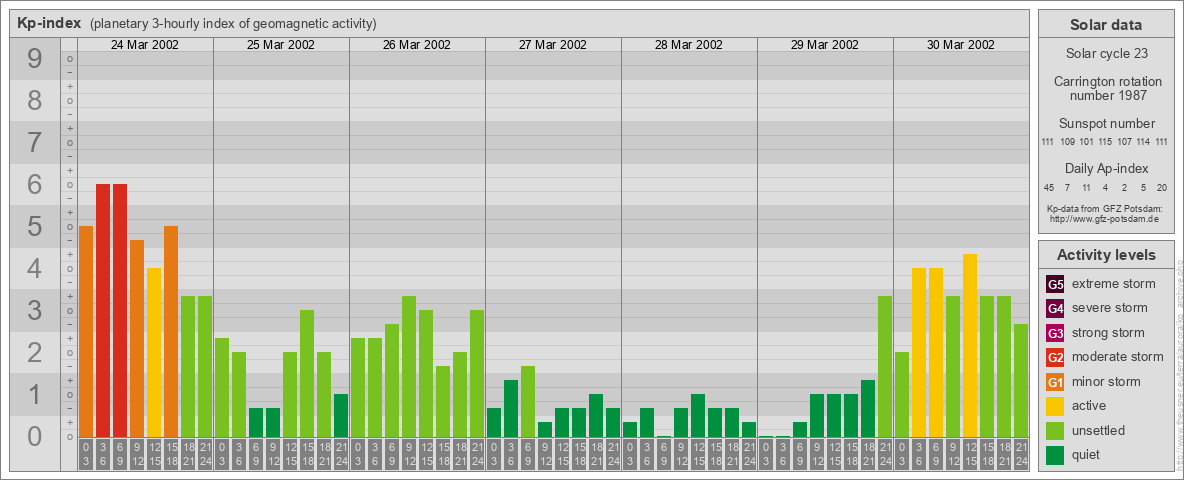This screenshot has width=1184, height=480.
Task: Click the 24 Mar 2002 date header
Action: [x=145, y=45]
